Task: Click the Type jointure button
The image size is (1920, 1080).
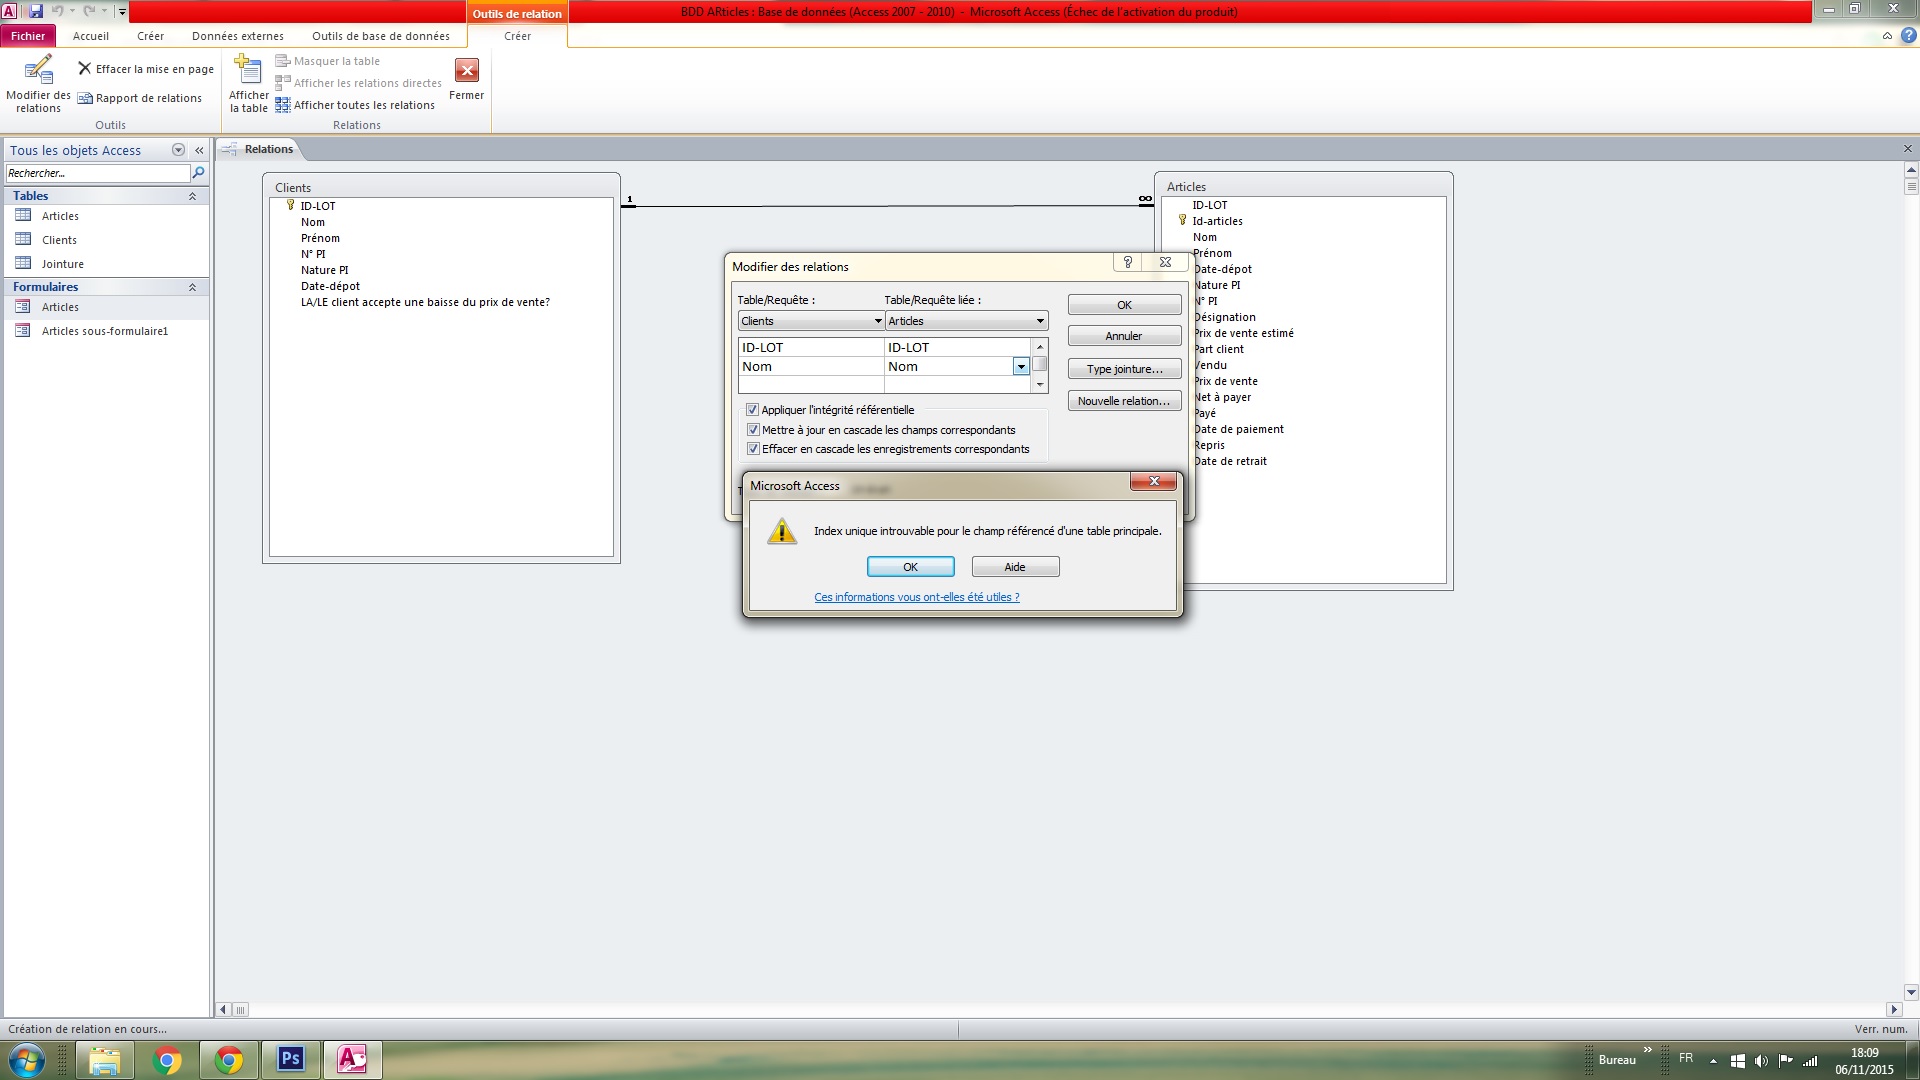Action: pyautogui.click(x=1124, y=369)
